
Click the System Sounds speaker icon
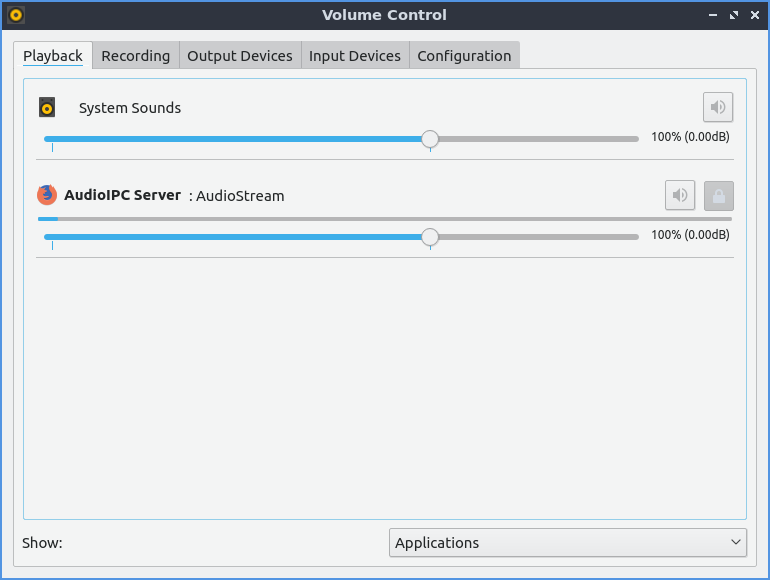tap(48, 107)
